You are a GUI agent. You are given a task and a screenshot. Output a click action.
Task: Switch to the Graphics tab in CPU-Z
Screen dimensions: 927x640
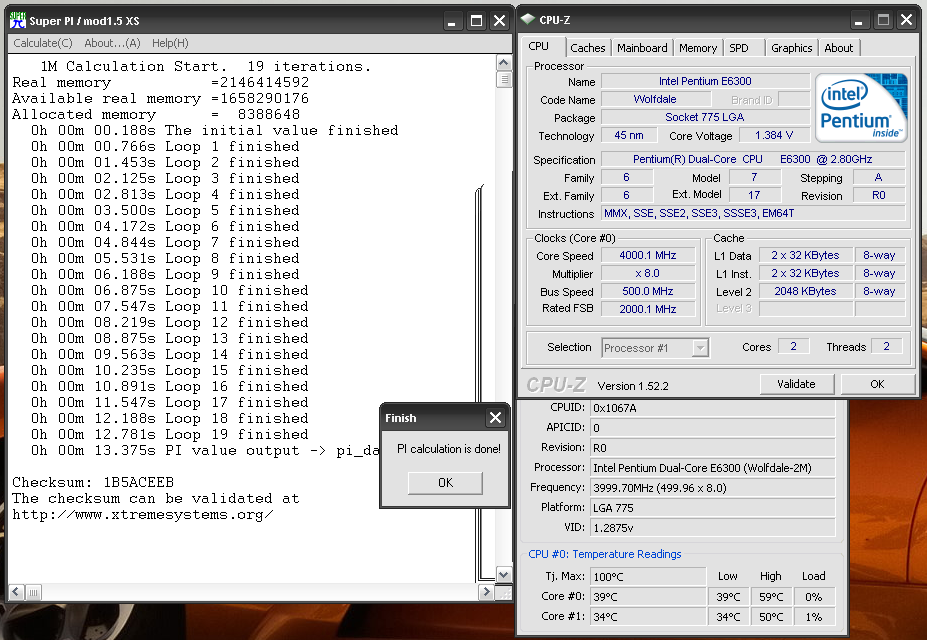792,48
